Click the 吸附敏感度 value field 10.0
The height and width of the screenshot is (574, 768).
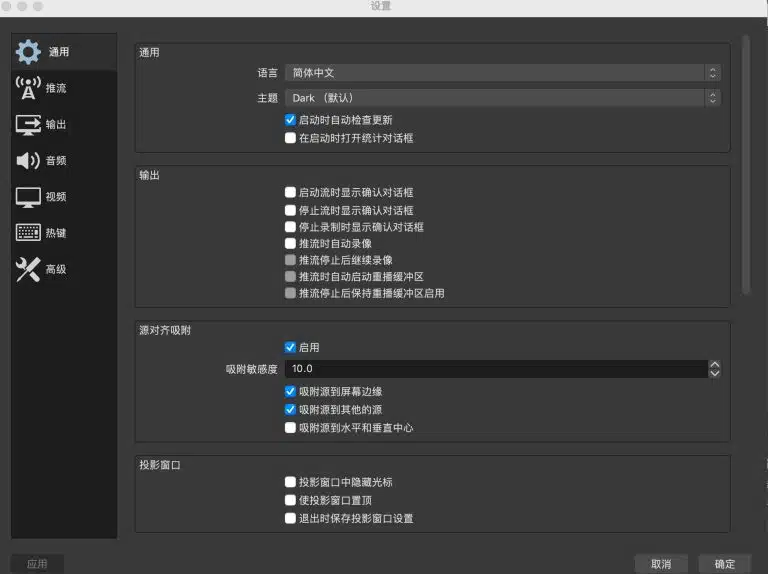[x=496, y=369]
